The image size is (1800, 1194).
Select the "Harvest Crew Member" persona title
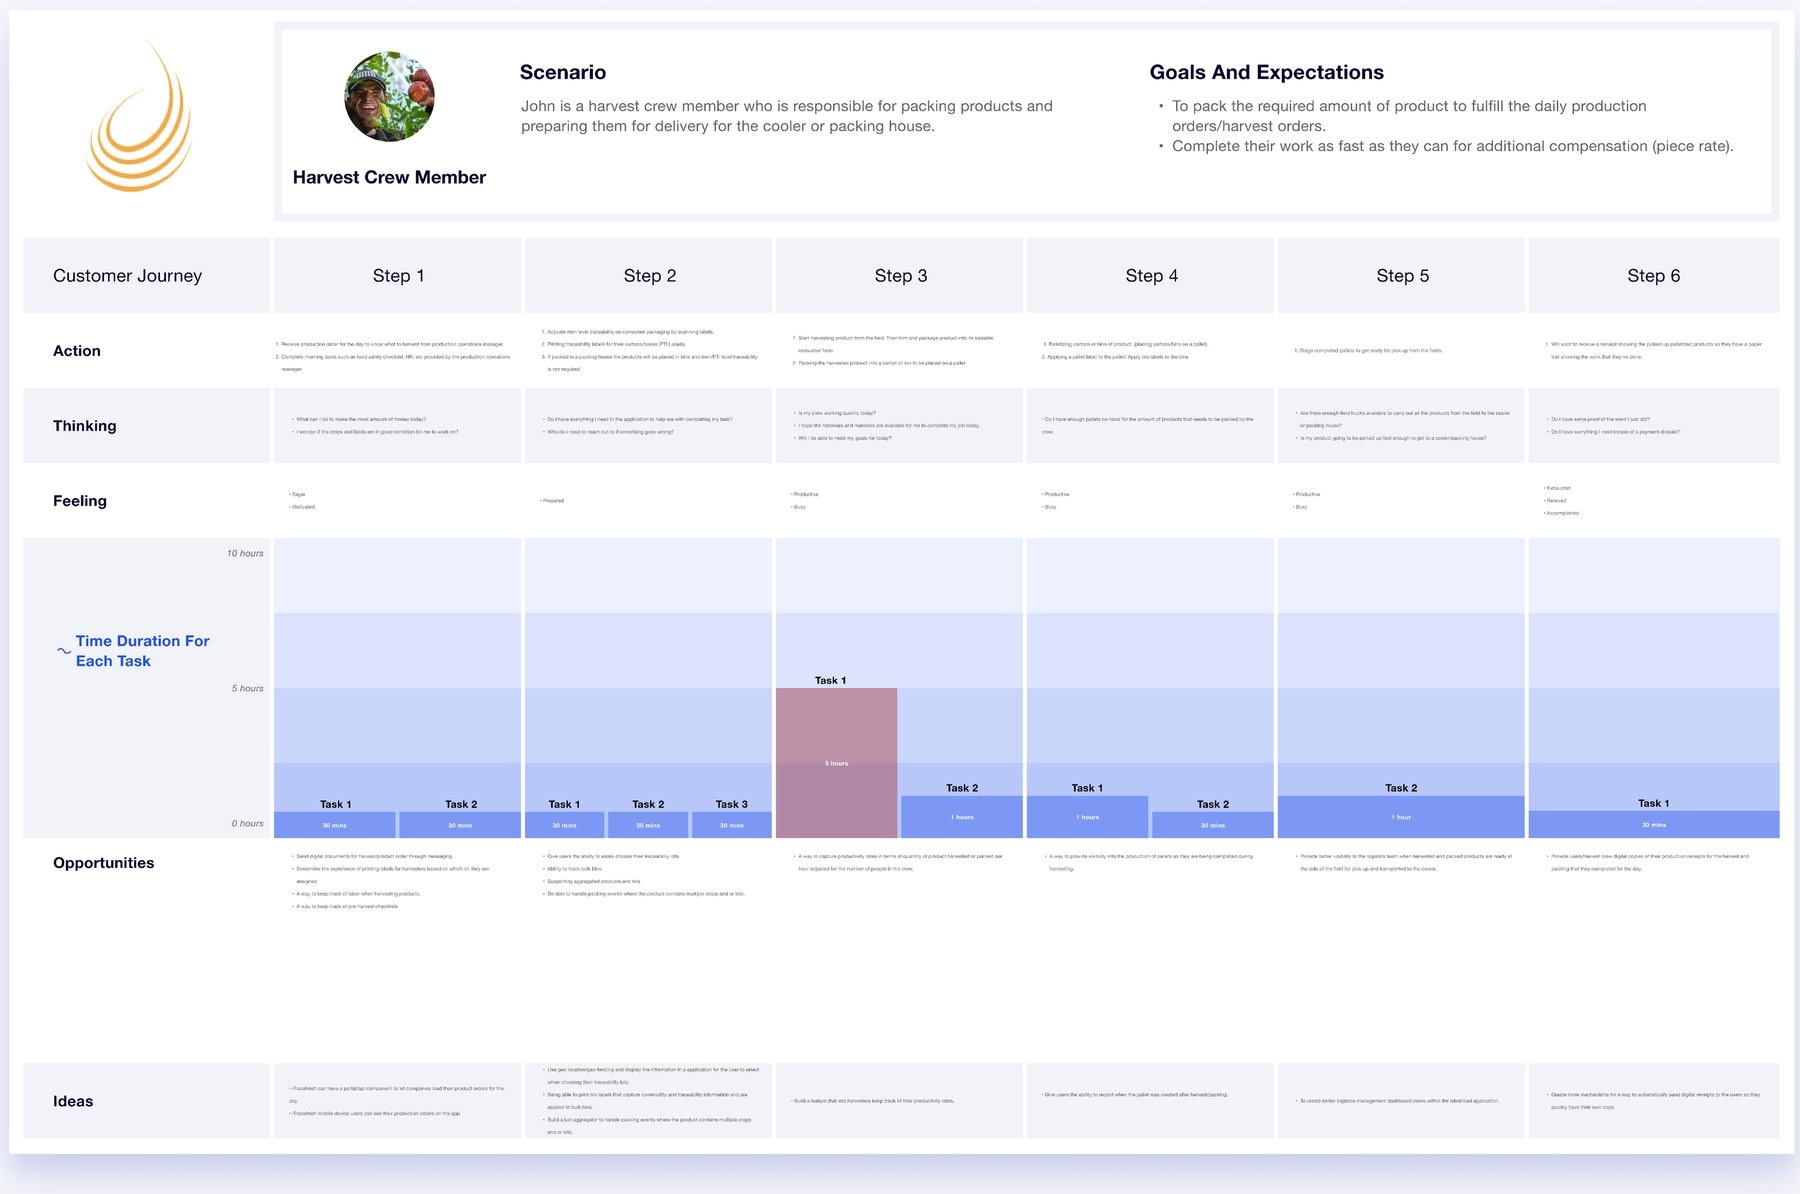(389, 177)
